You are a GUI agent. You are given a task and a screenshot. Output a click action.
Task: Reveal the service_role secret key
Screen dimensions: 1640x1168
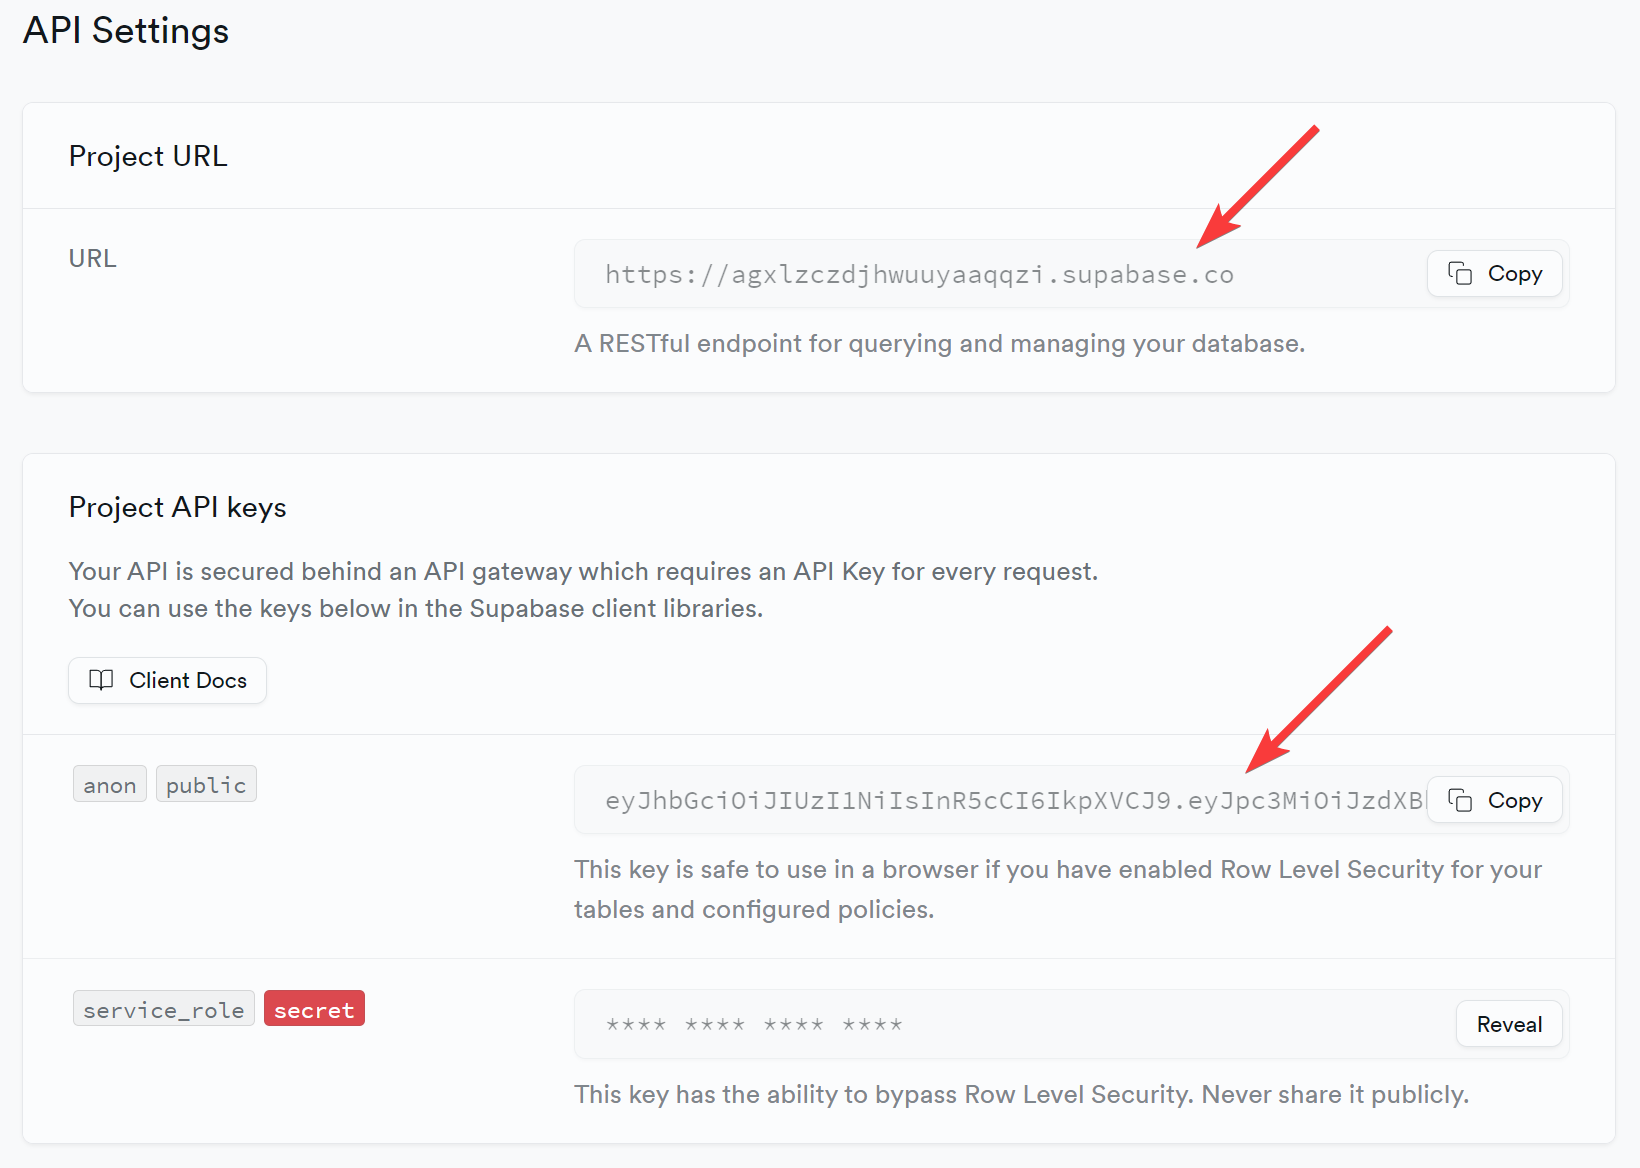[1509, 1024]
